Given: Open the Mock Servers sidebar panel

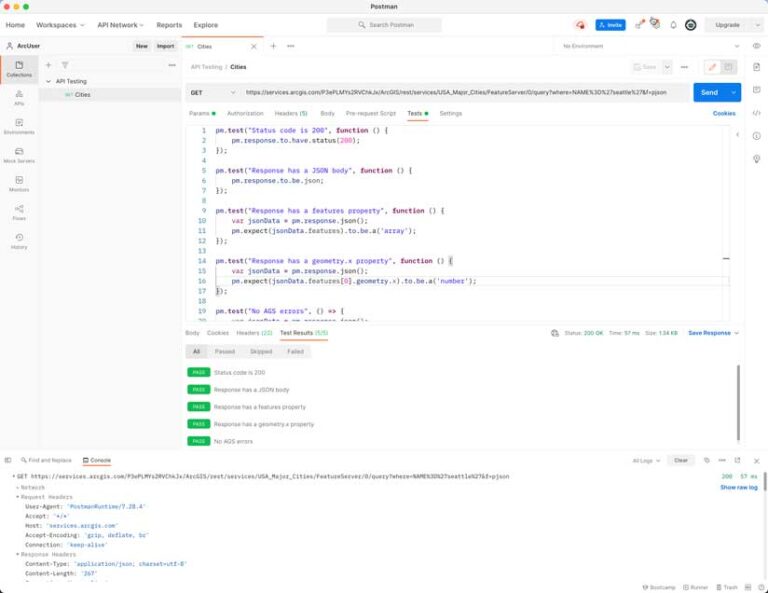Looking at the screenshot, I should pos(19,155).
